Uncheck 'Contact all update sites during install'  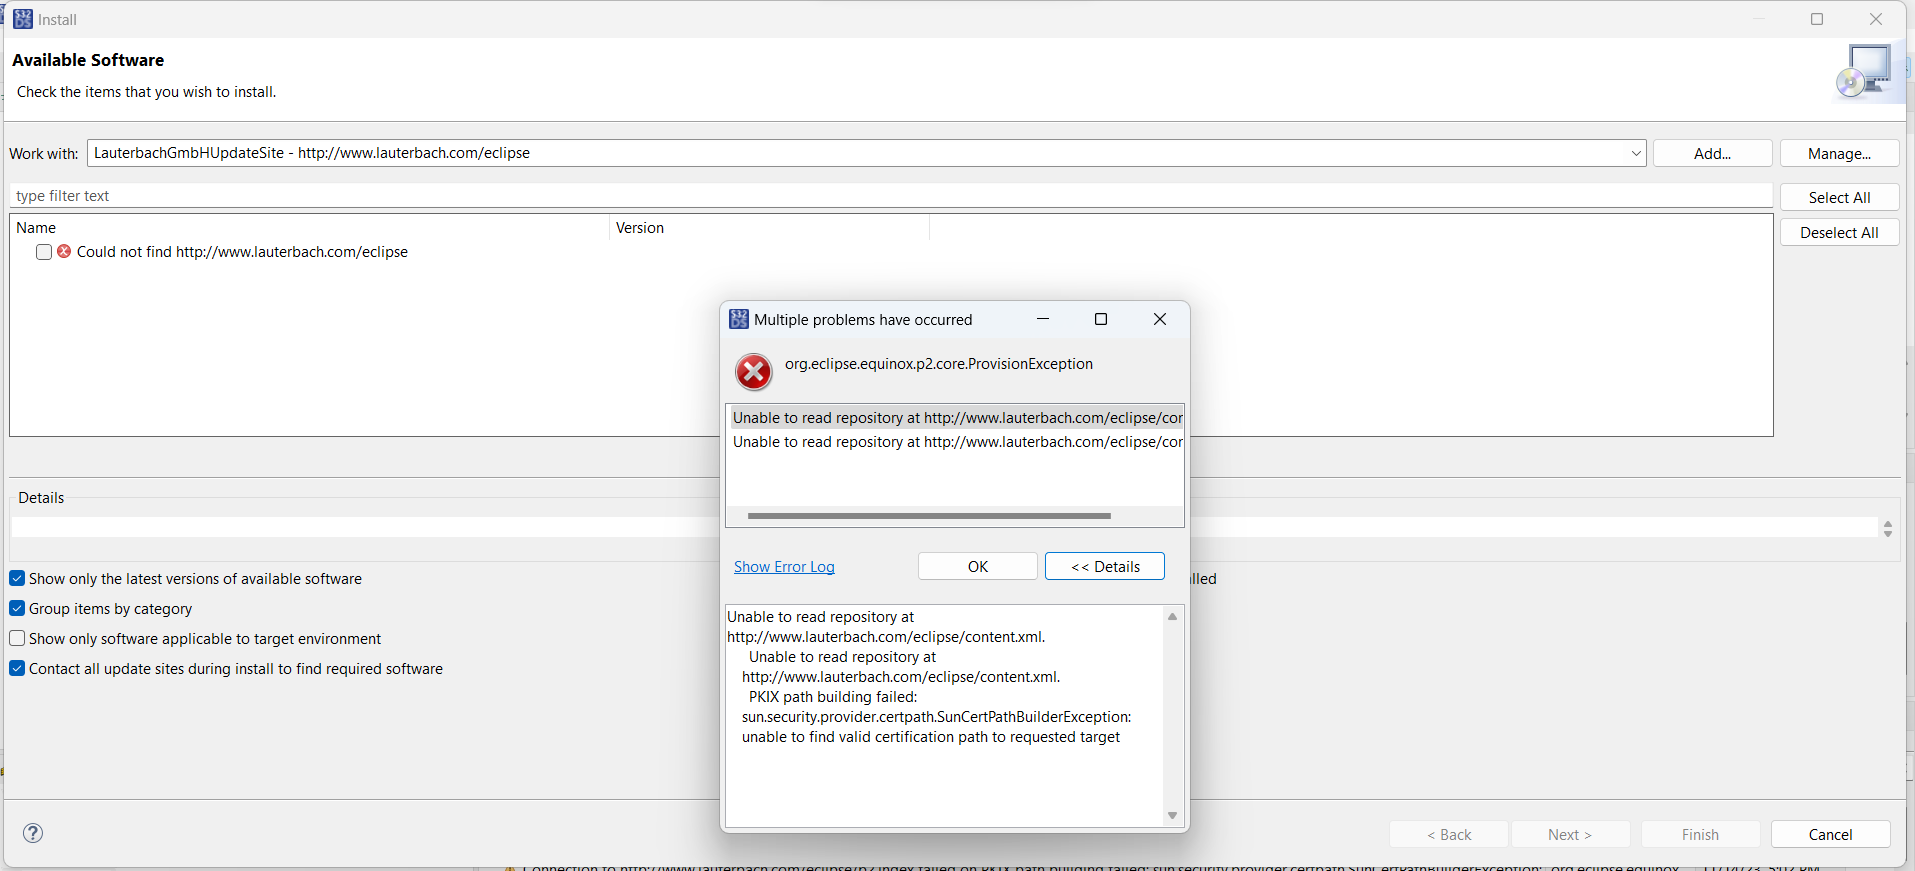(x=17, y=668)
